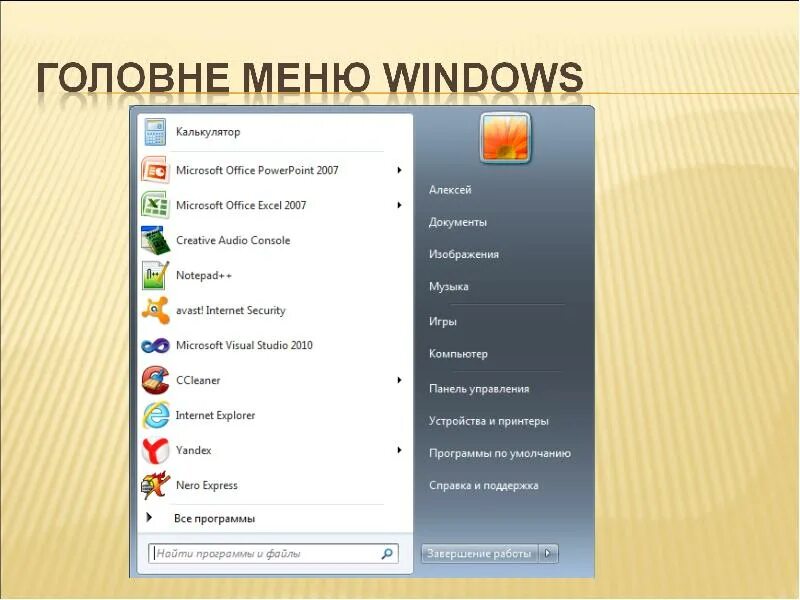Open Изображения library

464,255
